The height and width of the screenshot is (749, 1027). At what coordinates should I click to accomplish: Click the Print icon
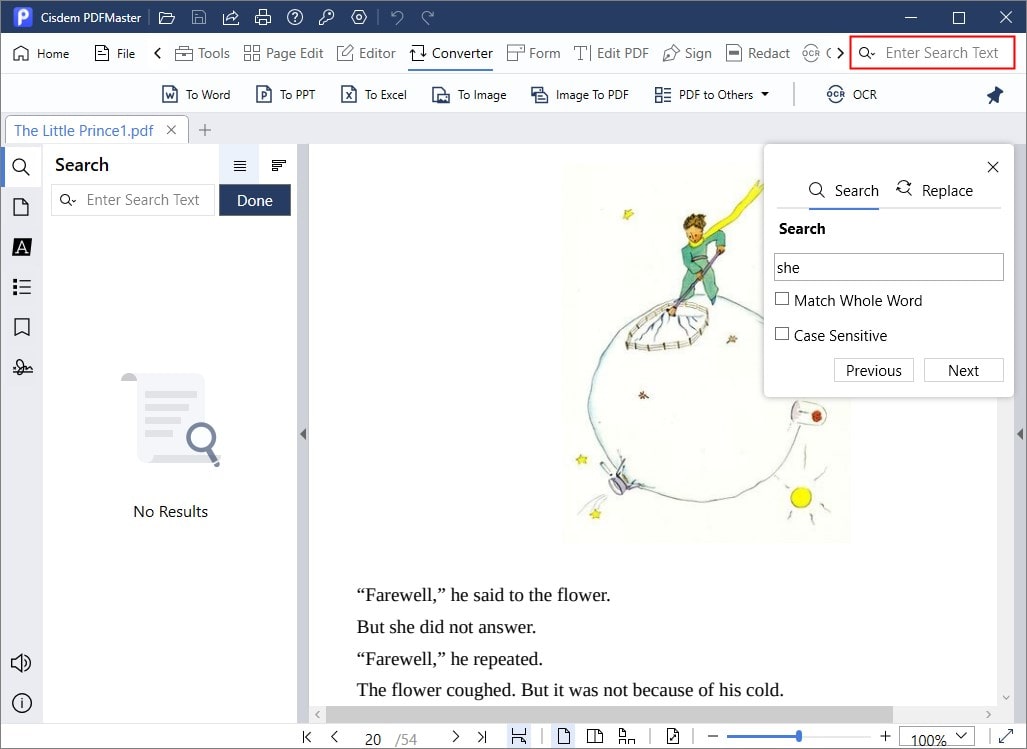tap(263, 18)
